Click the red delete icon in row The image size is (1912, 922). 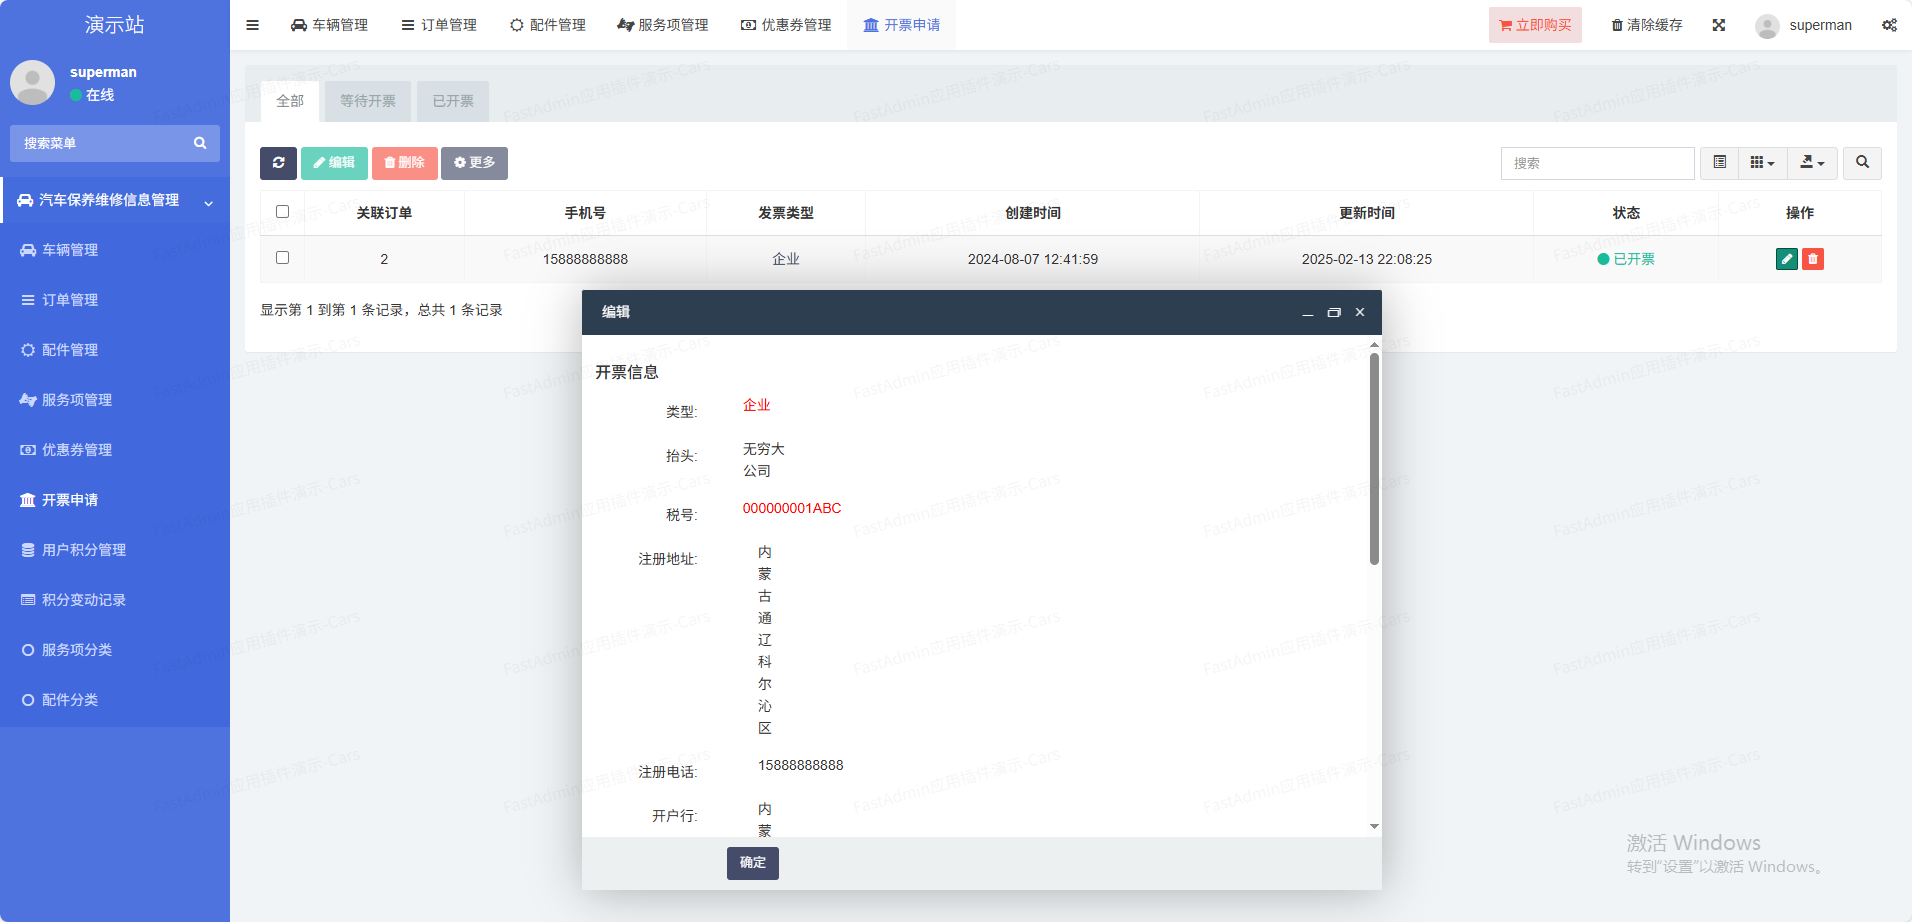(x=1813, y=259)
